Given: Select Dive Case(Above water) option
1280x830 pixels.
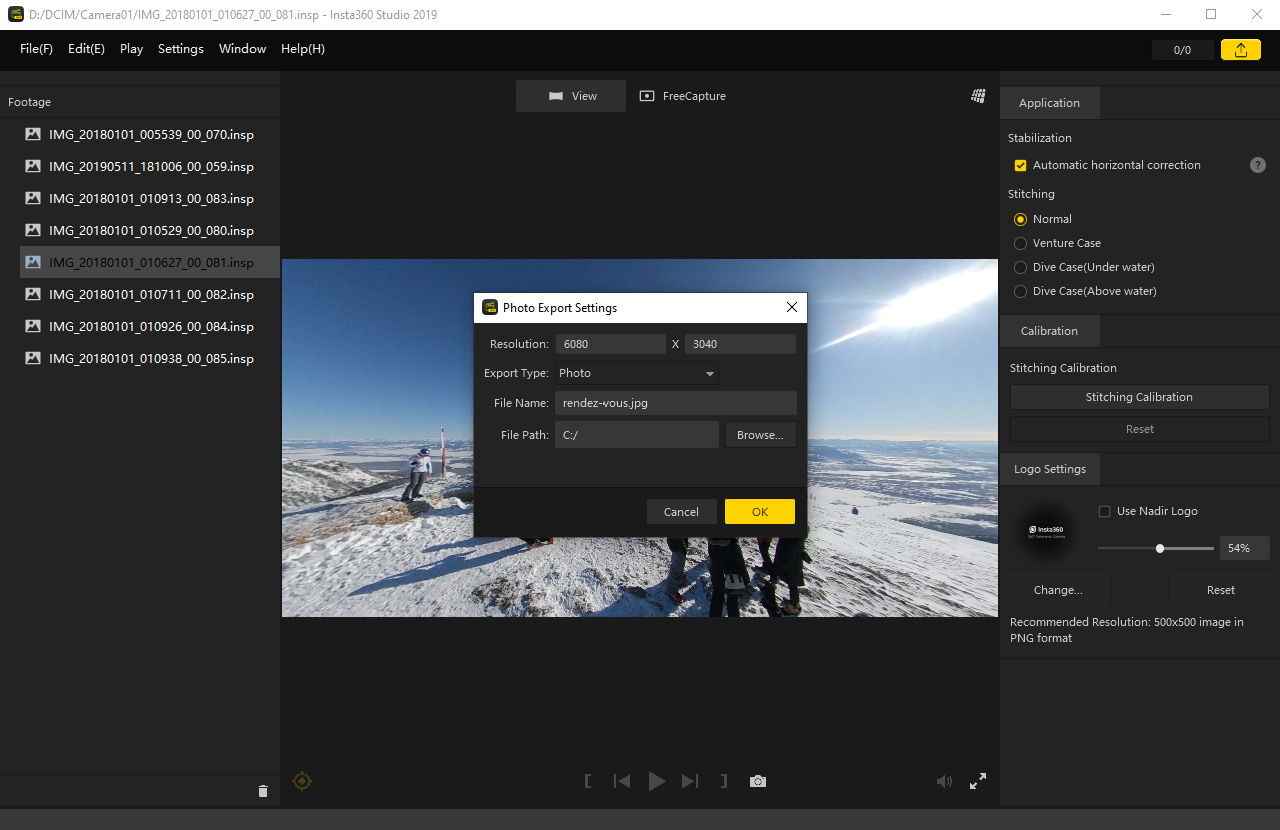Looking at the screenshot, I should (1020, 291).
